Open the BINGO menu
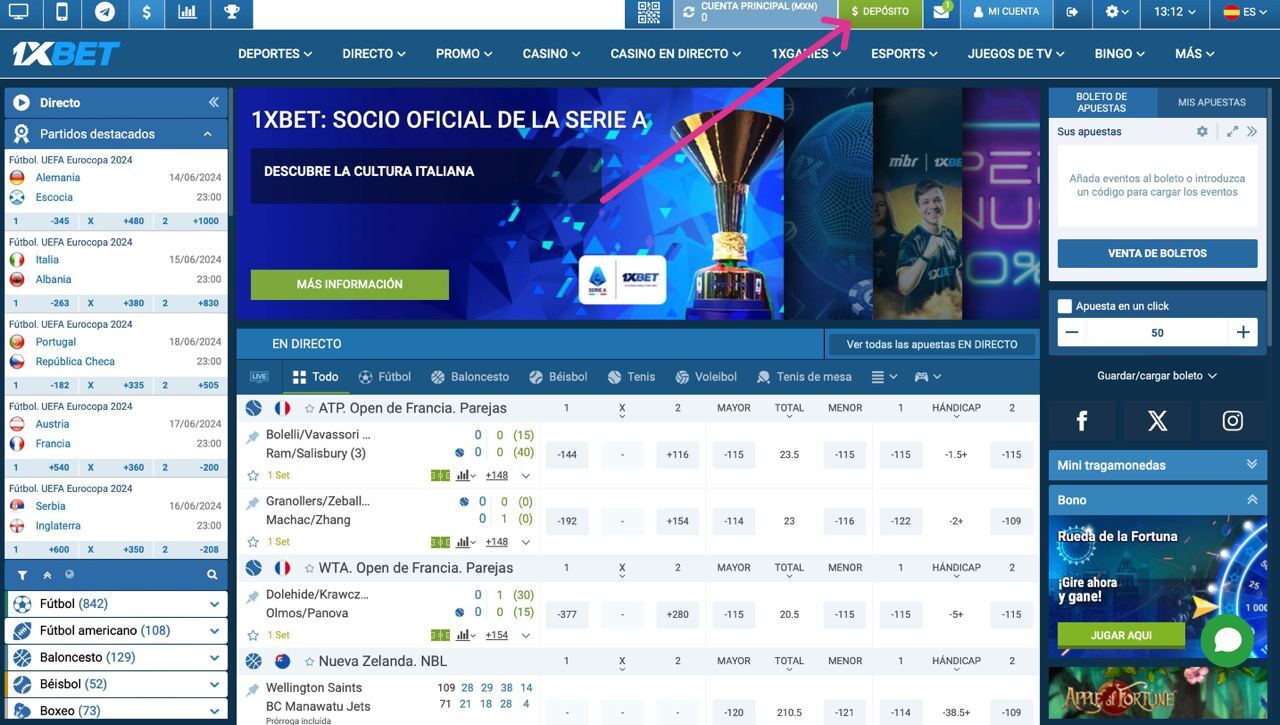Image resolution: width=1280 pixels, height=725 pixels. click(x=1120, y=54)
